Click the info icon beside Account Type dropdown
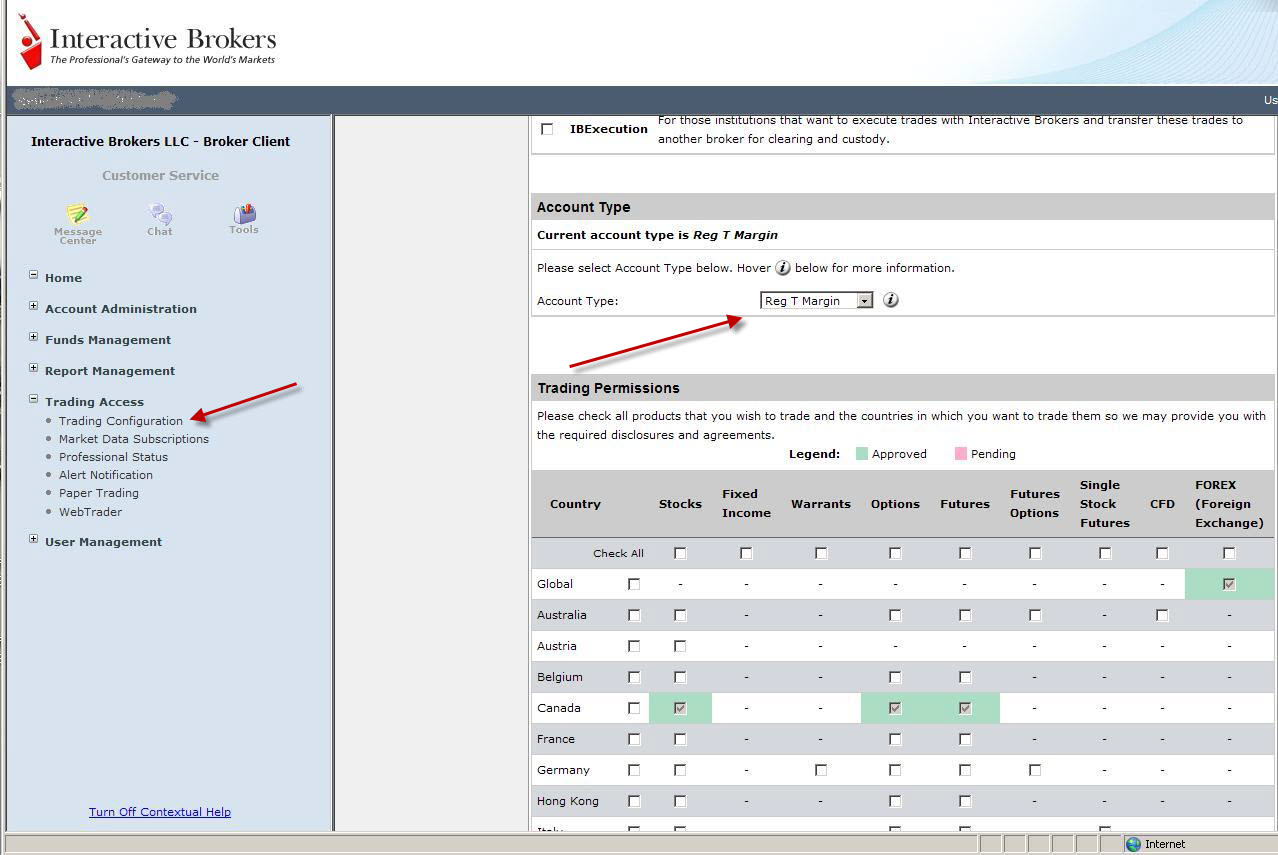This screenshot has width=1278, height=855. [891, 300]
